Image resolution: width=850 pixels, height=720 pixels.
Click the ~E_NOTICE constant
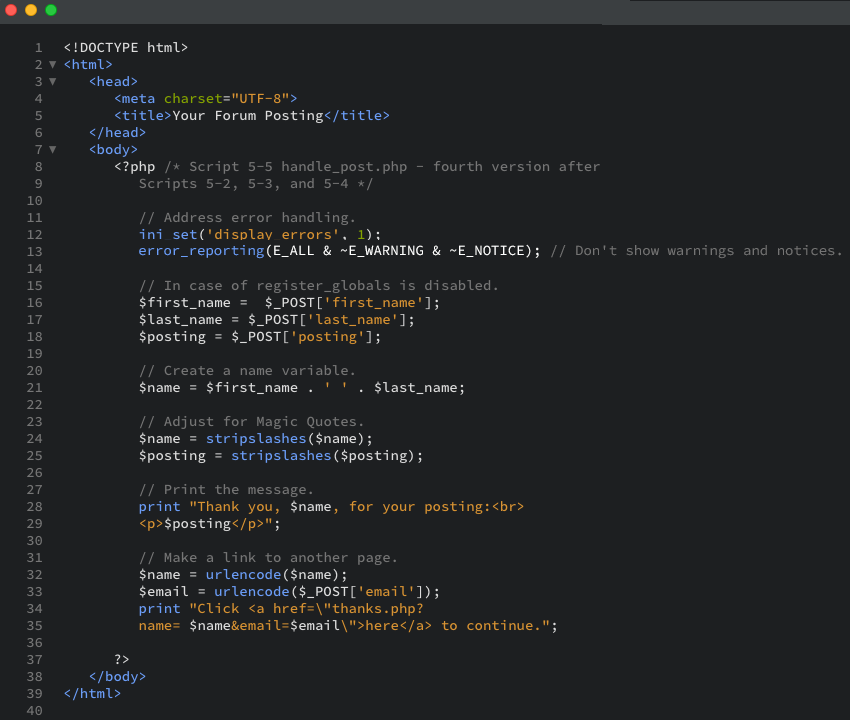pos(487,251)
